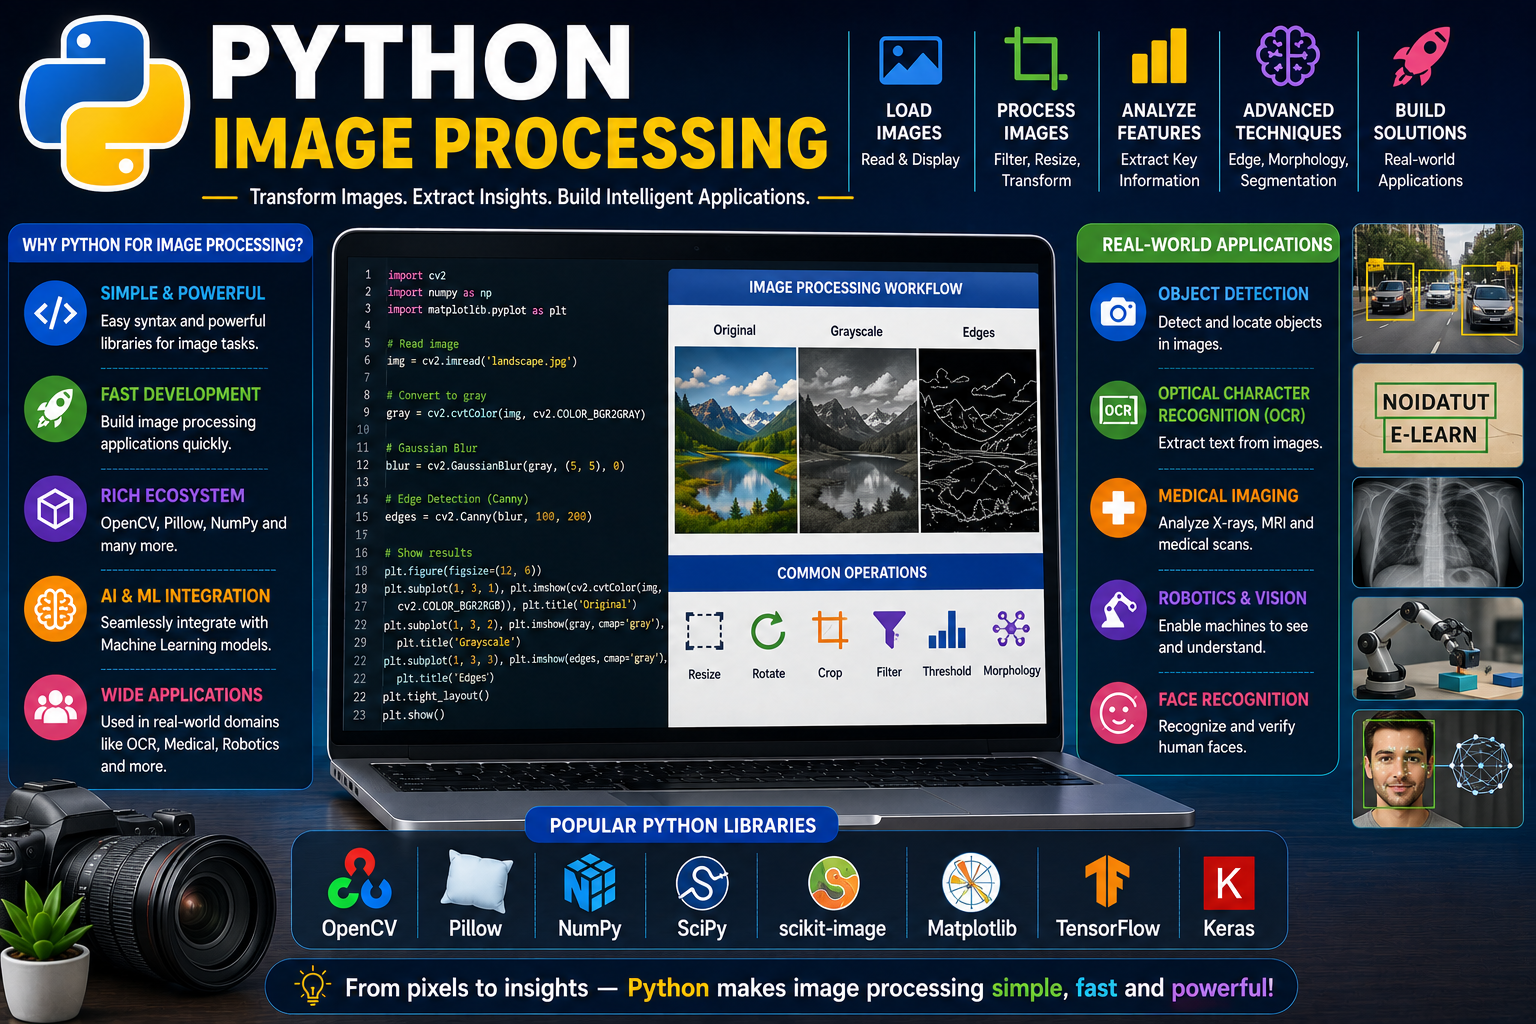The image size is (1536, 1024).
Task: Select the Wide Applications people icon
Action: tap(55, 708)
